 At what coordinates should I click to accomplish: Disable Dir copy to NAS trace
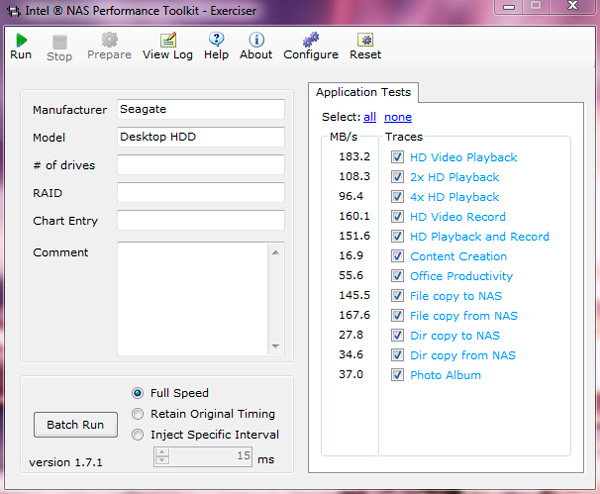tap(397, 336)
